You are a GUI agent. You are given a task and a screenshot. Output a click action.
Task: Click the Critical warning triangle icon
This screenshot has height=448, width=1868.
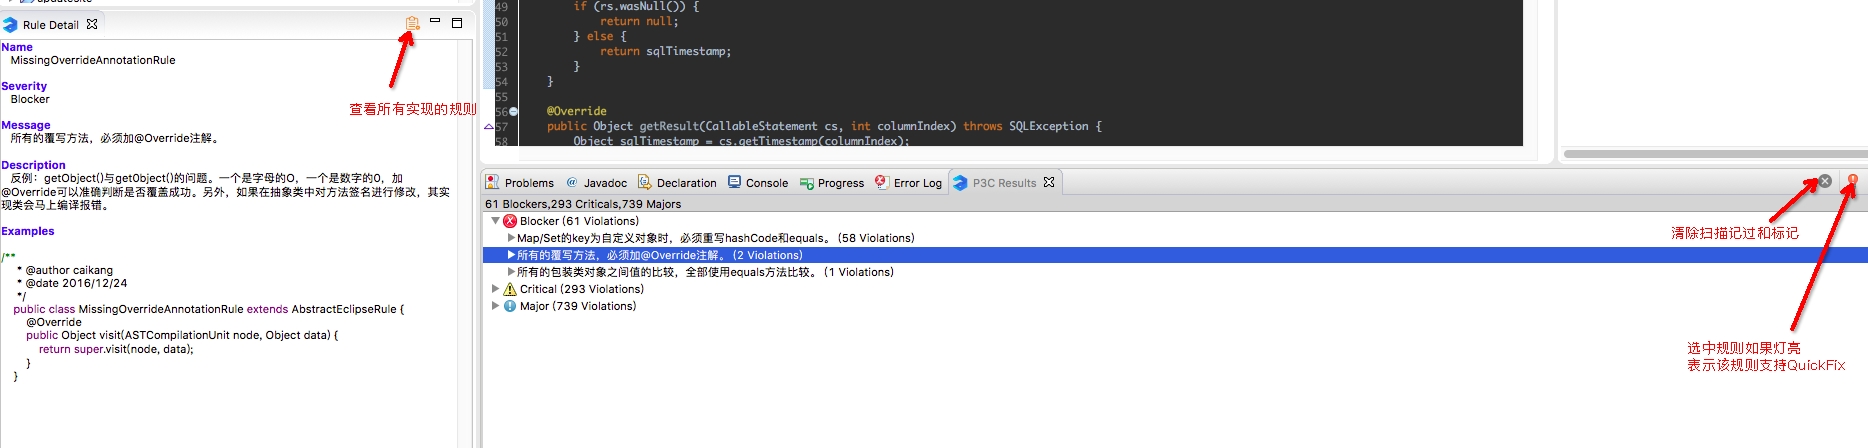point(510,289)
